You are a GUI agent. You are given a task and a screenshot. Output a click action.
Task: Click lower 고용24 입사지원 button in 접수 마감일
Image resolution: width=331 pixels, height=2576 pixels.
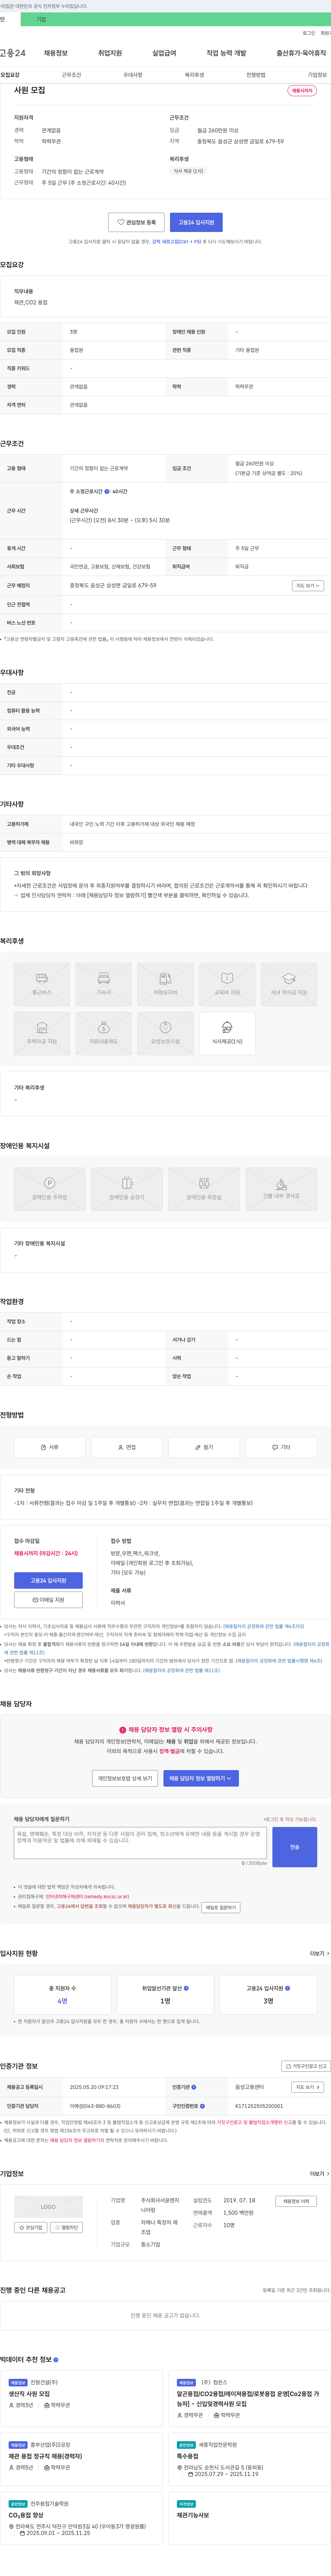pos(48,1581)
